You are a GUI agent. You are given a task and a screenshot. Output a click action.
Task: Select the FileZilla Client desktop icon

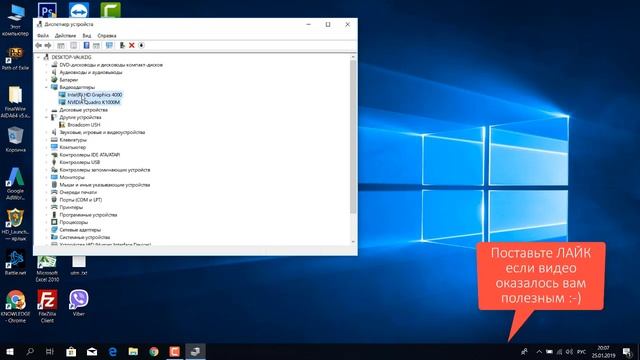click(47, 306)
